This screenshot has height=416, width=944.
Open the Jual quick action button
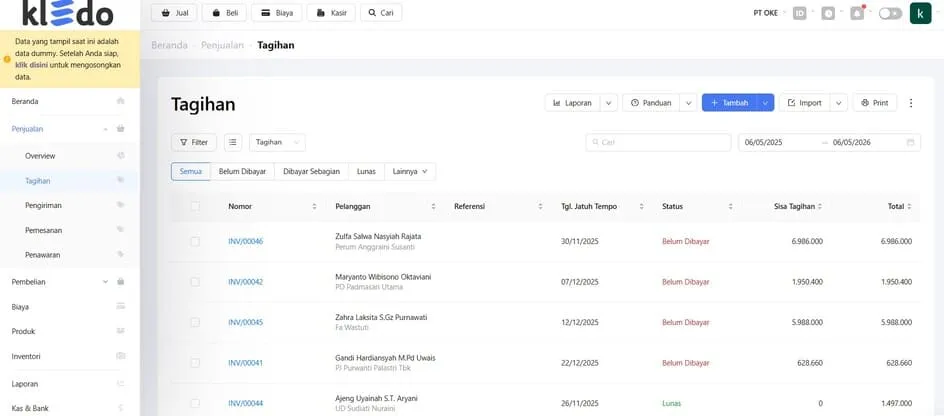pyautogui.click(x=174, y=13)
